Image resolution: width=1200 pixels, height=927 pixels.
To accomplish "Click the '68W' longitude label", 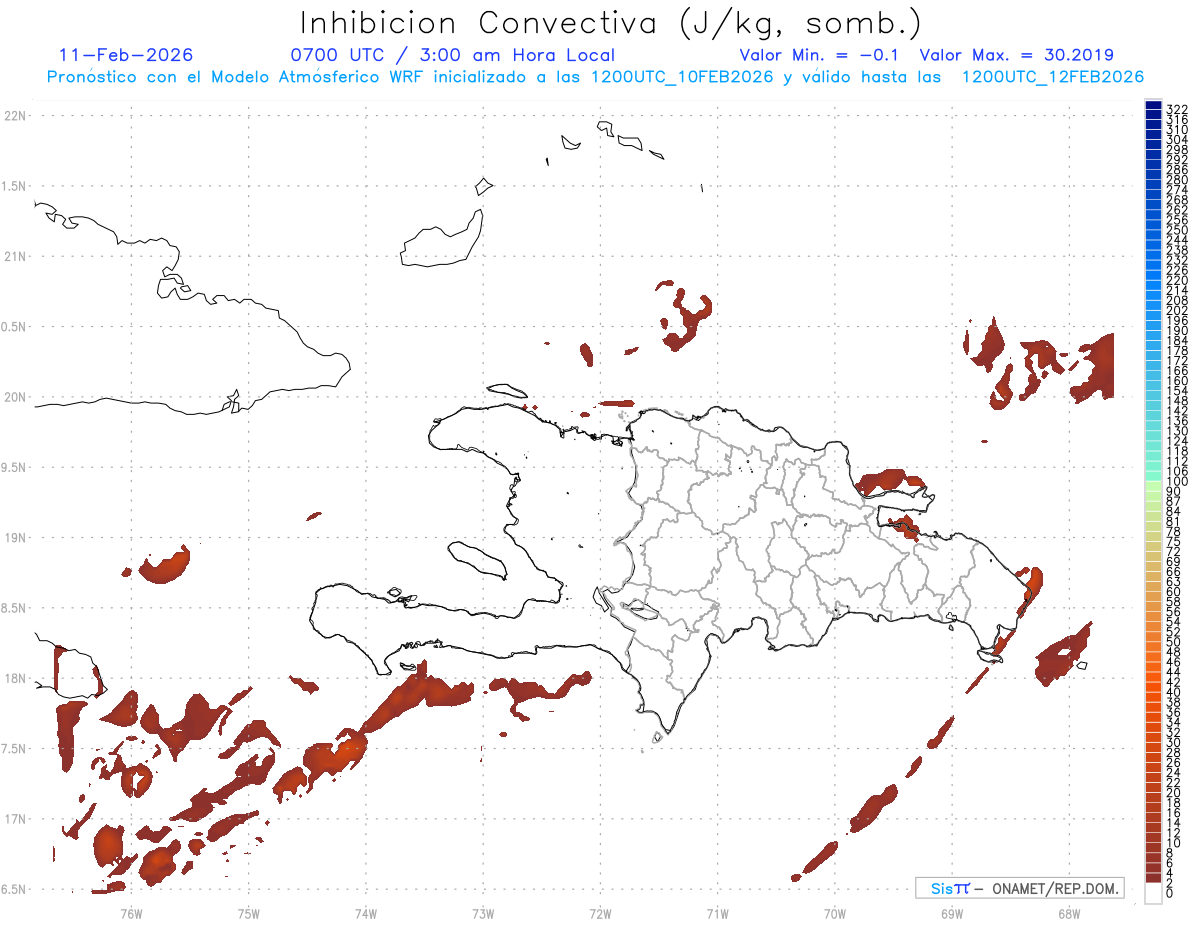I will click(1069, 913).
